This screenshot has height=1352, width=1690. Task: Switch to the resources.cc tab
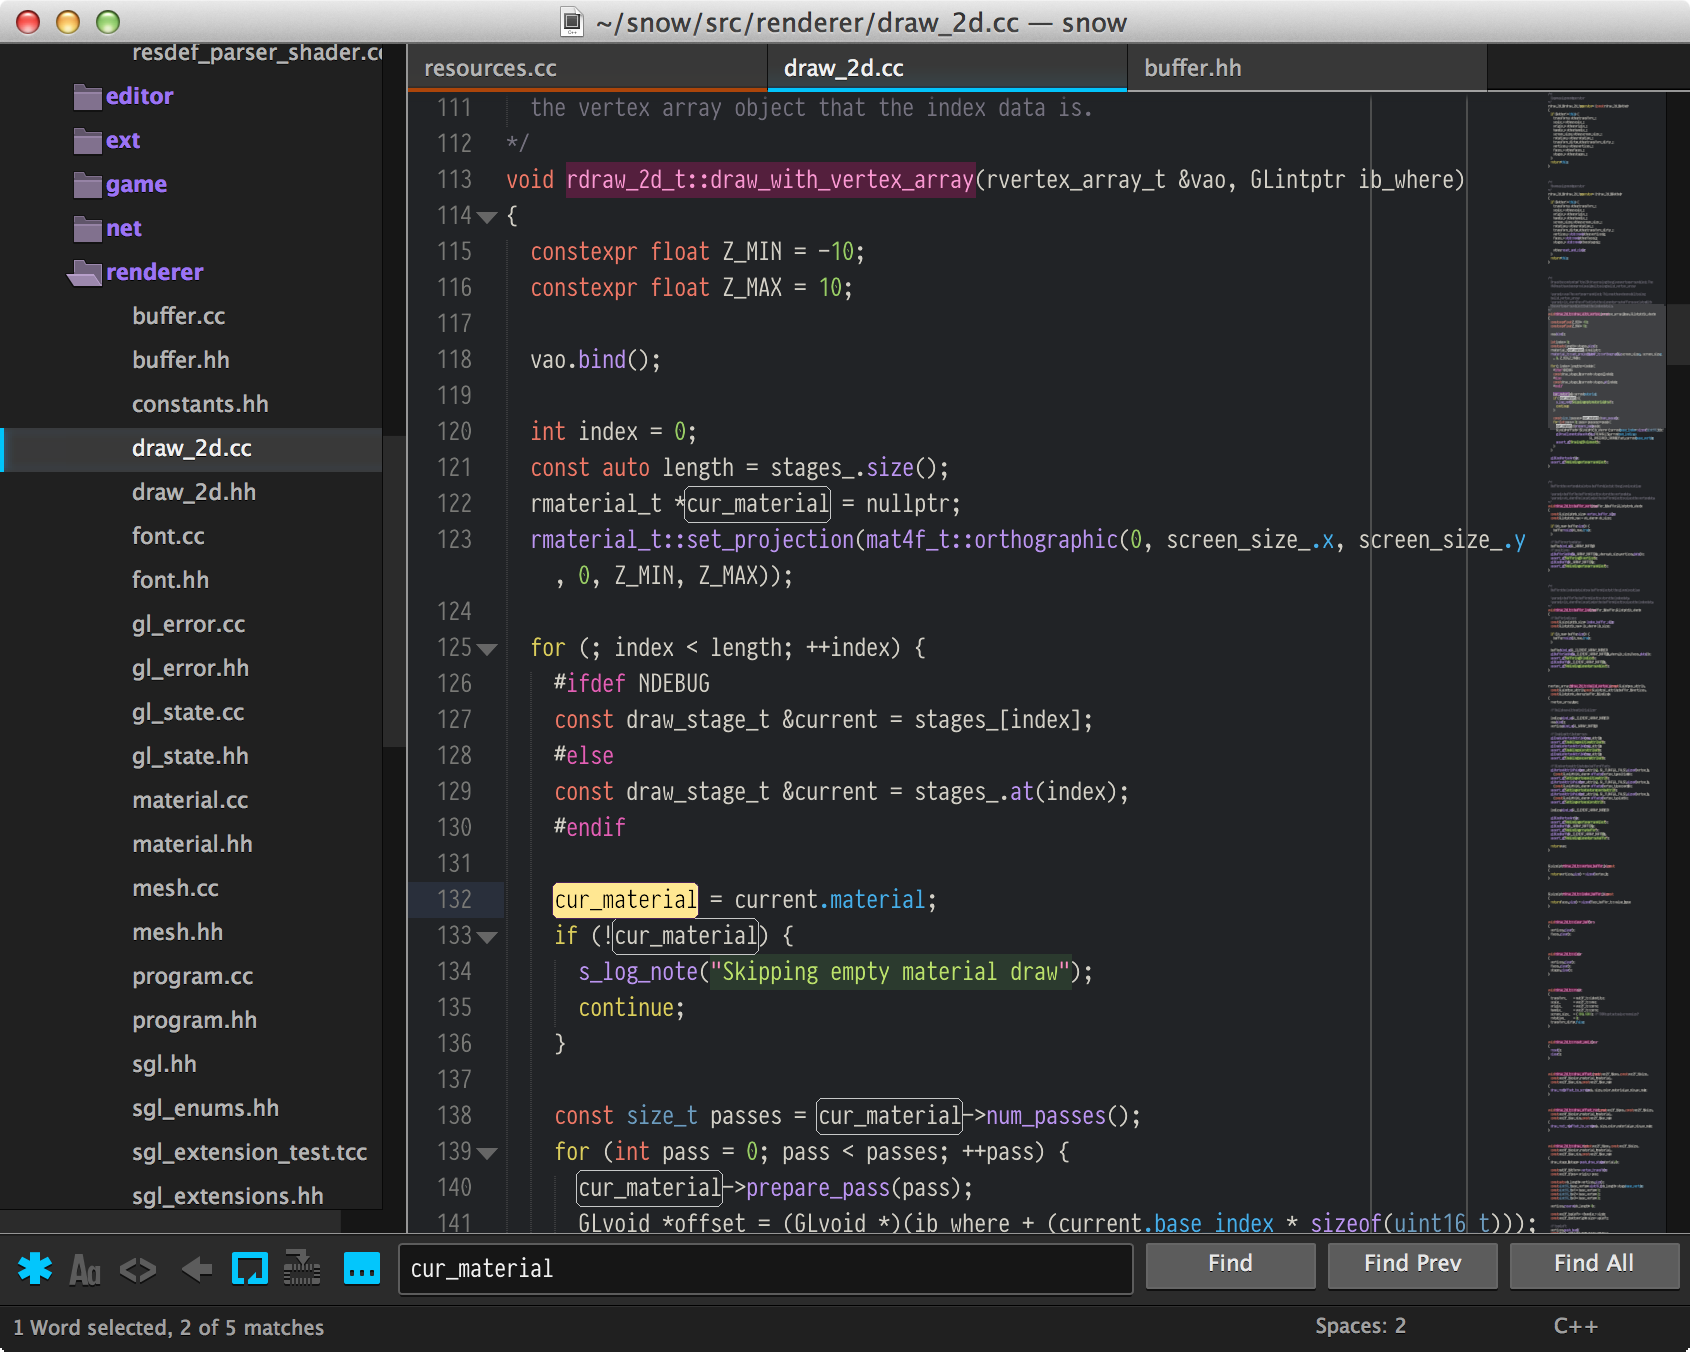pos(490,68)
